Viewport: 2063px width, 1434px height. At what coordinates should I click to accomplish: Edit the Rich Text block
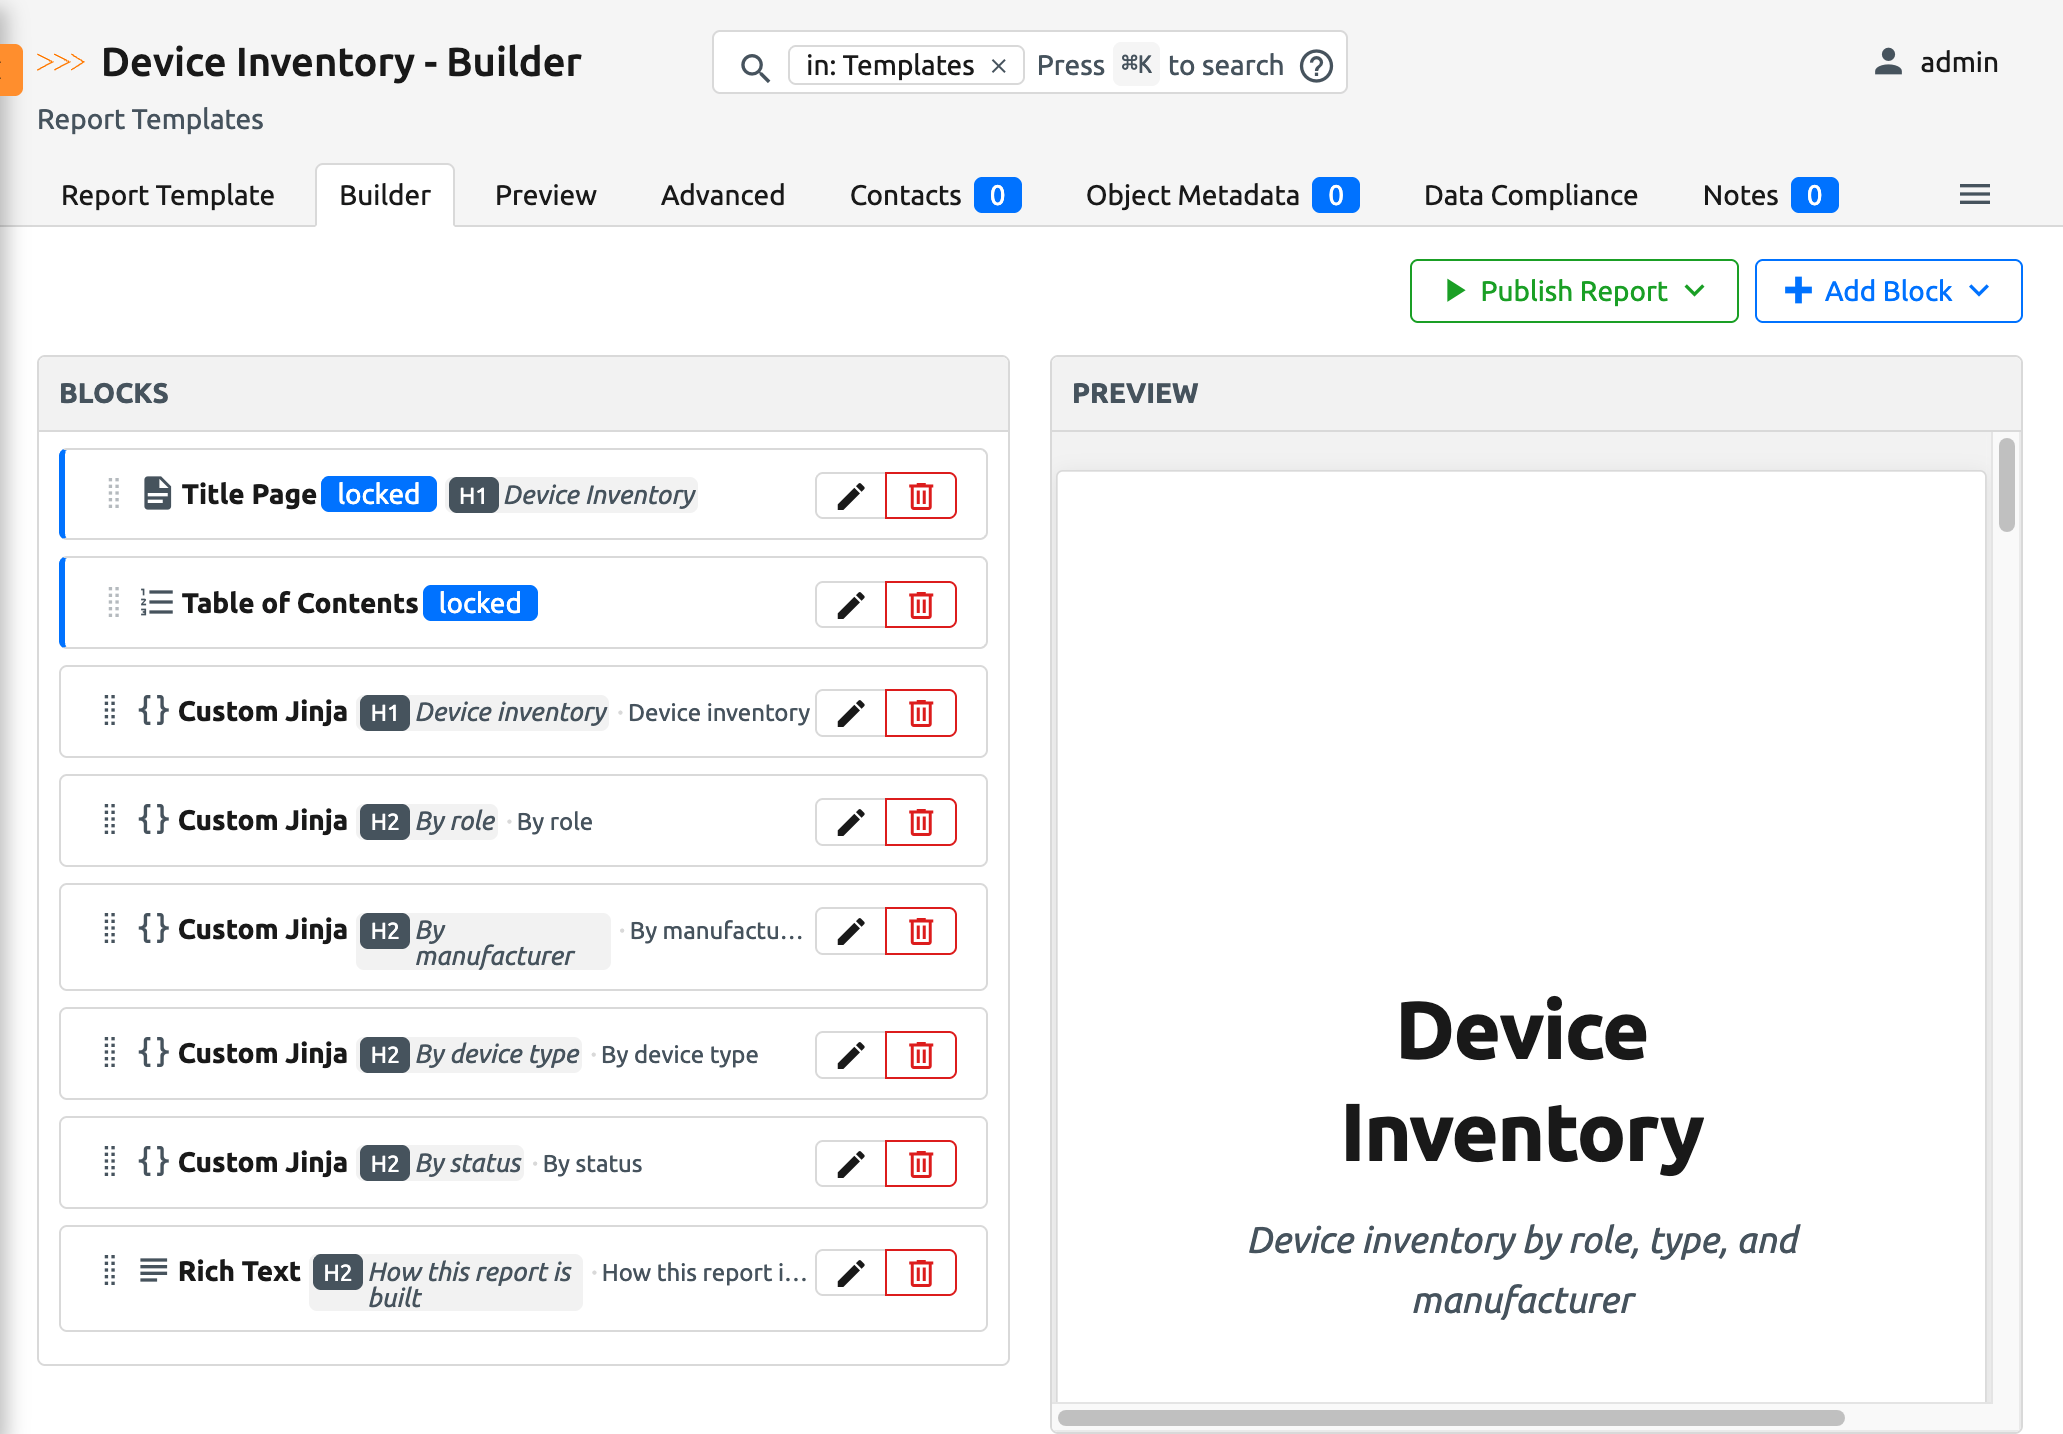point(850,1273)
